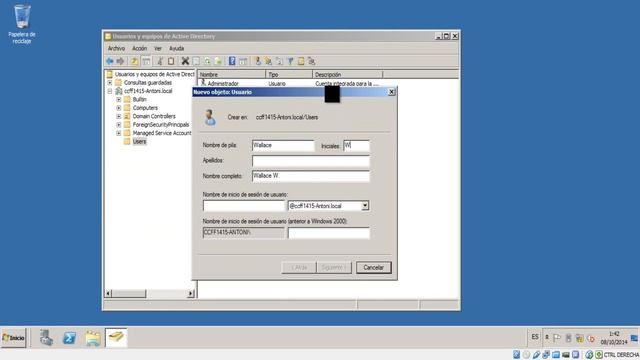This screenshot has height=360, width=640.
Task: Collapse the ccff1415-Antoni.local domain node
Action: (109, 91)
